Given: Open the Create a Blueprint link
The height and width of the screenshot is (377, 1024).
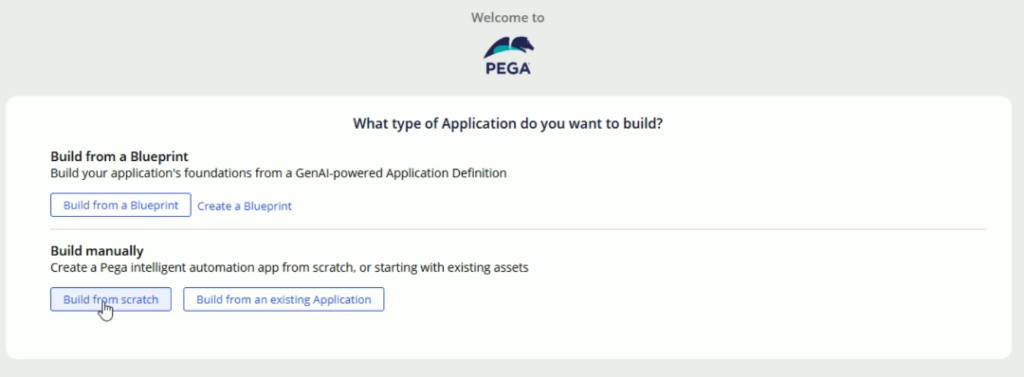Looking at the screenshot, I should click(x=244, y=206).
